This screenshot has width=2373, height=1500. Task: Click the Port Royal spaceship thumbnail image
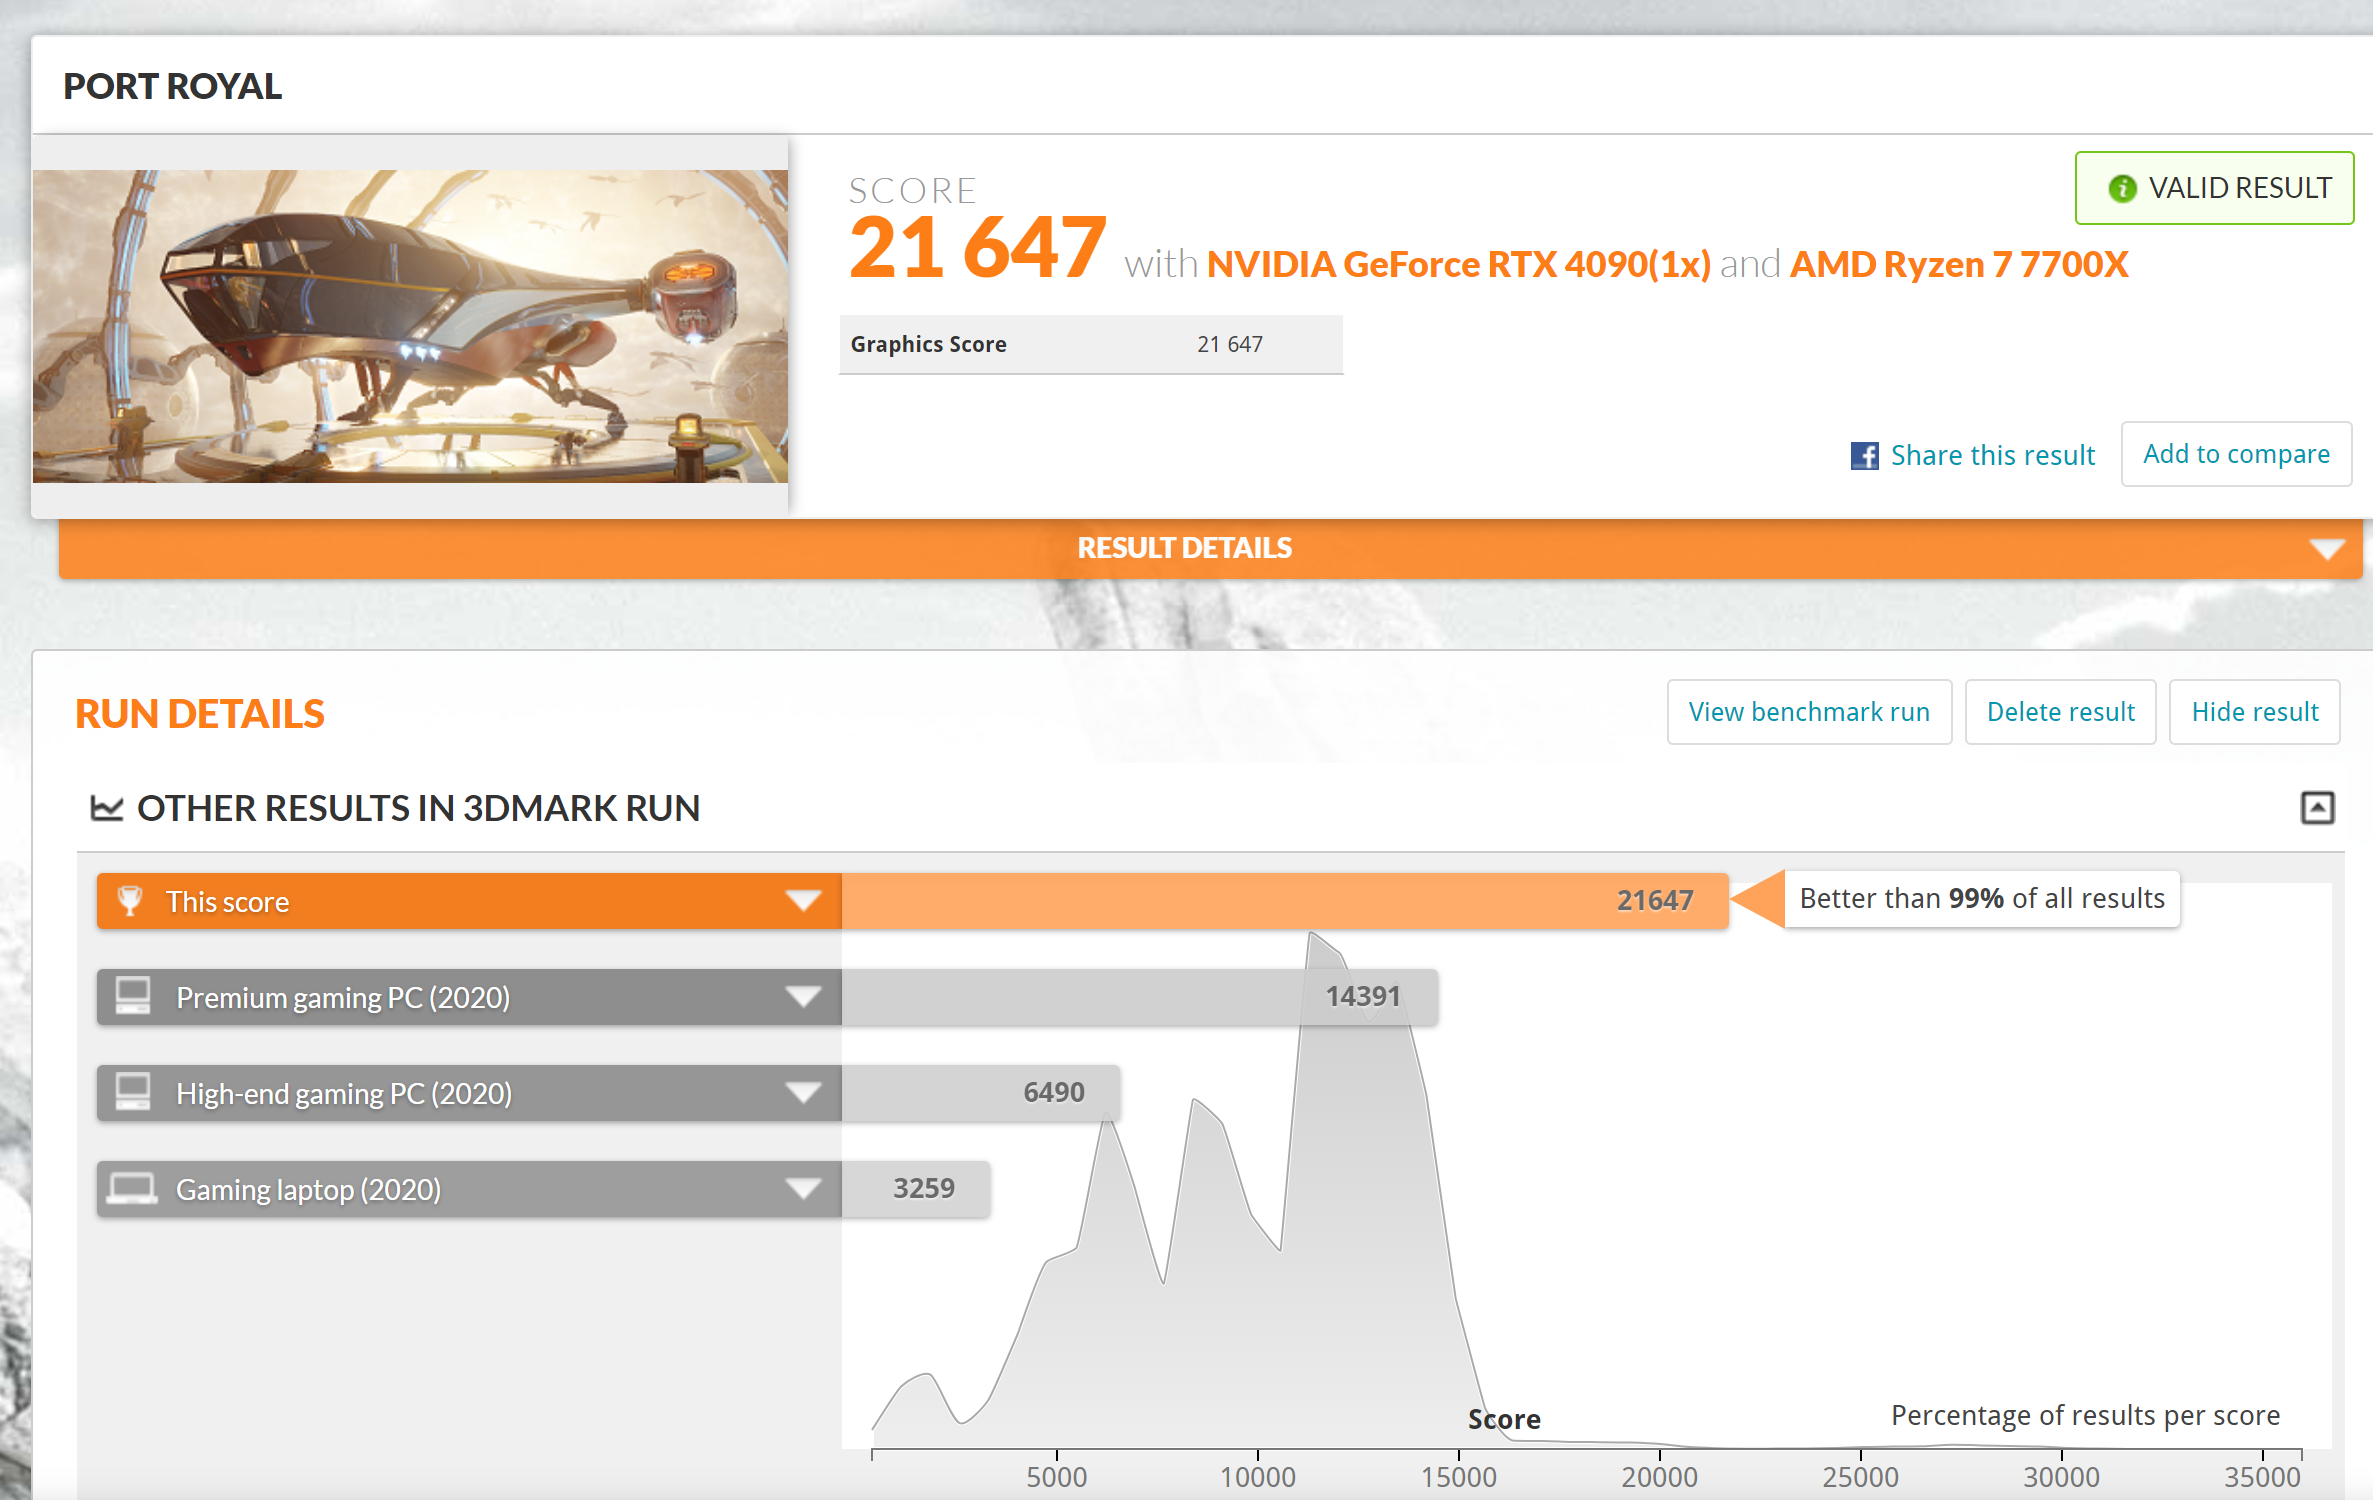410,326
